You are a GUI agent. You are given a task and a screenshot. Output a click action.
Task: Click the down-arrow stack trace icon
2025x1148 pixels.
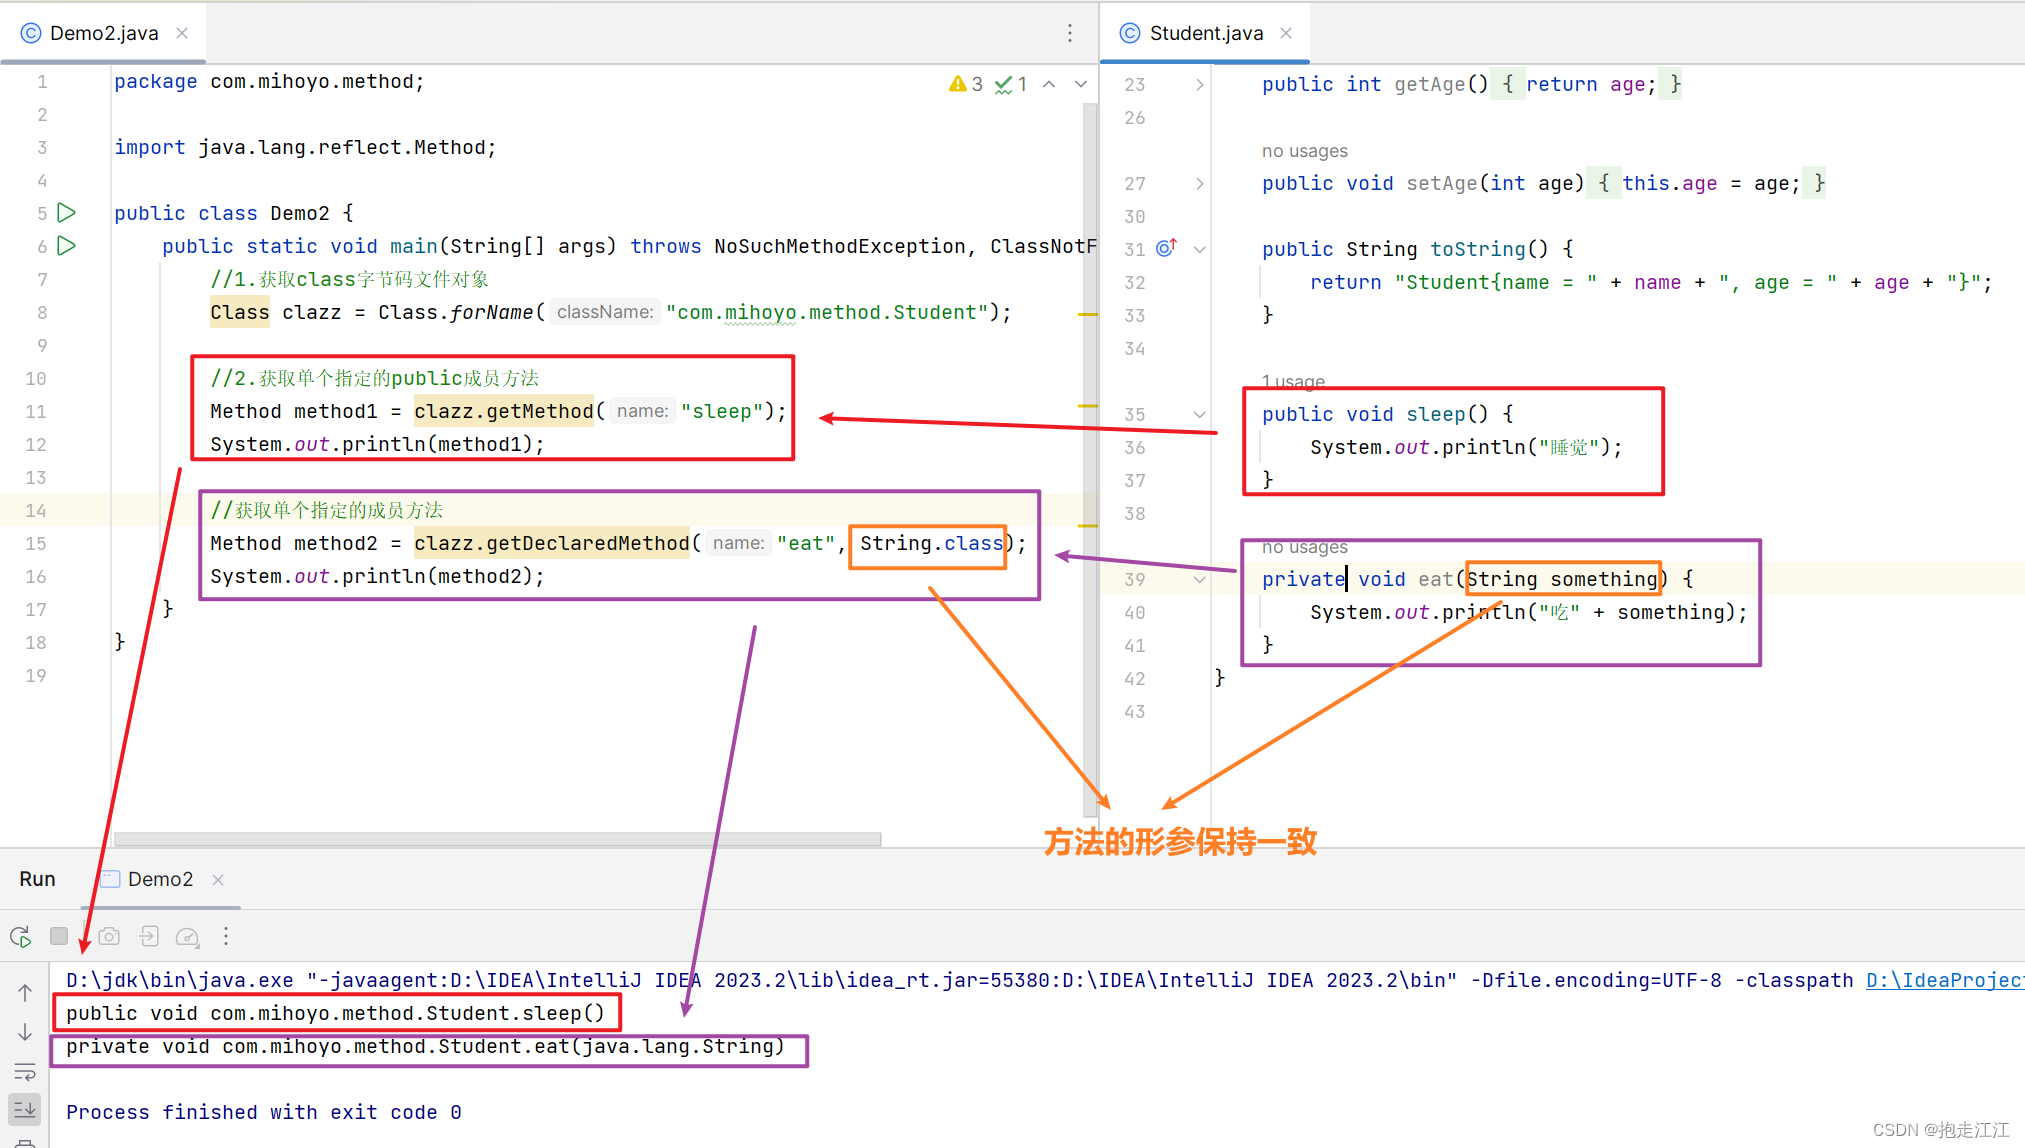25,1031
